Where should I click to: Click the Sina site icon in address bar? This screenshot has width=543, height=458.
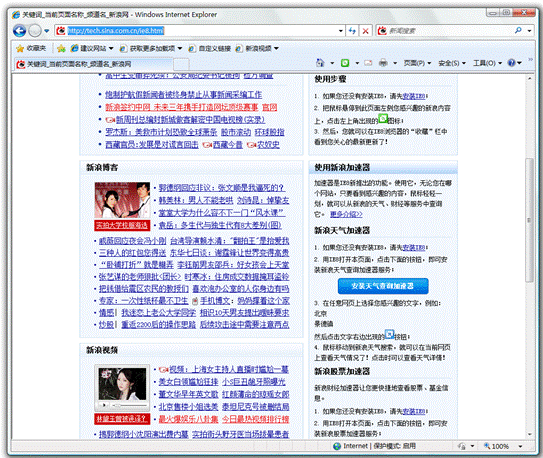click(61, 31)
